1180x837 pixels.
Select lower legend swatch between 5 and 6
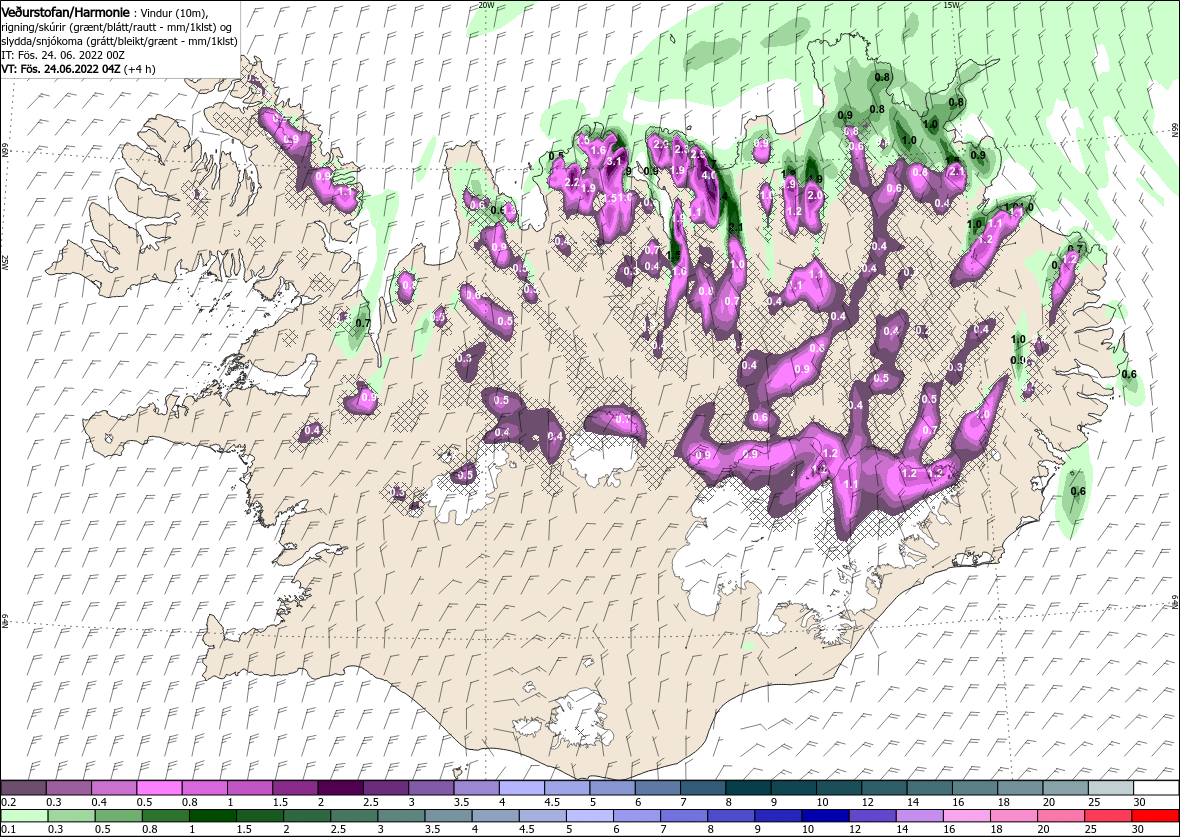point(589,817)
